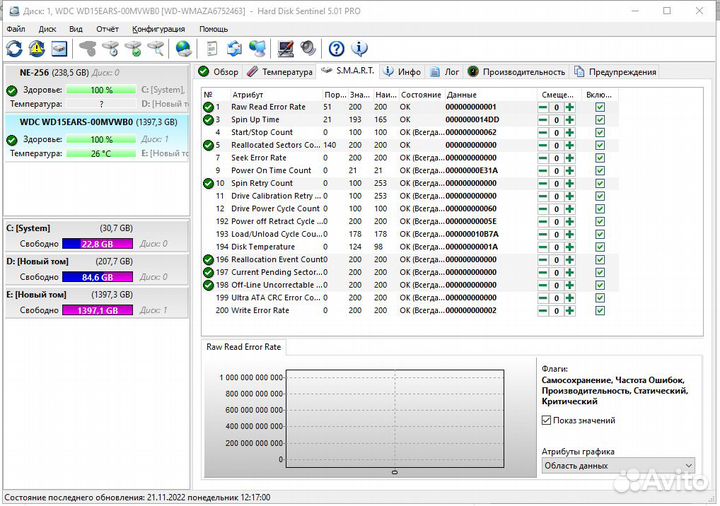The height and width of the screenshot is (506, 720).
Task: Click E: volume 1397,1 GB free bar
Action: [x=97, y=310]
